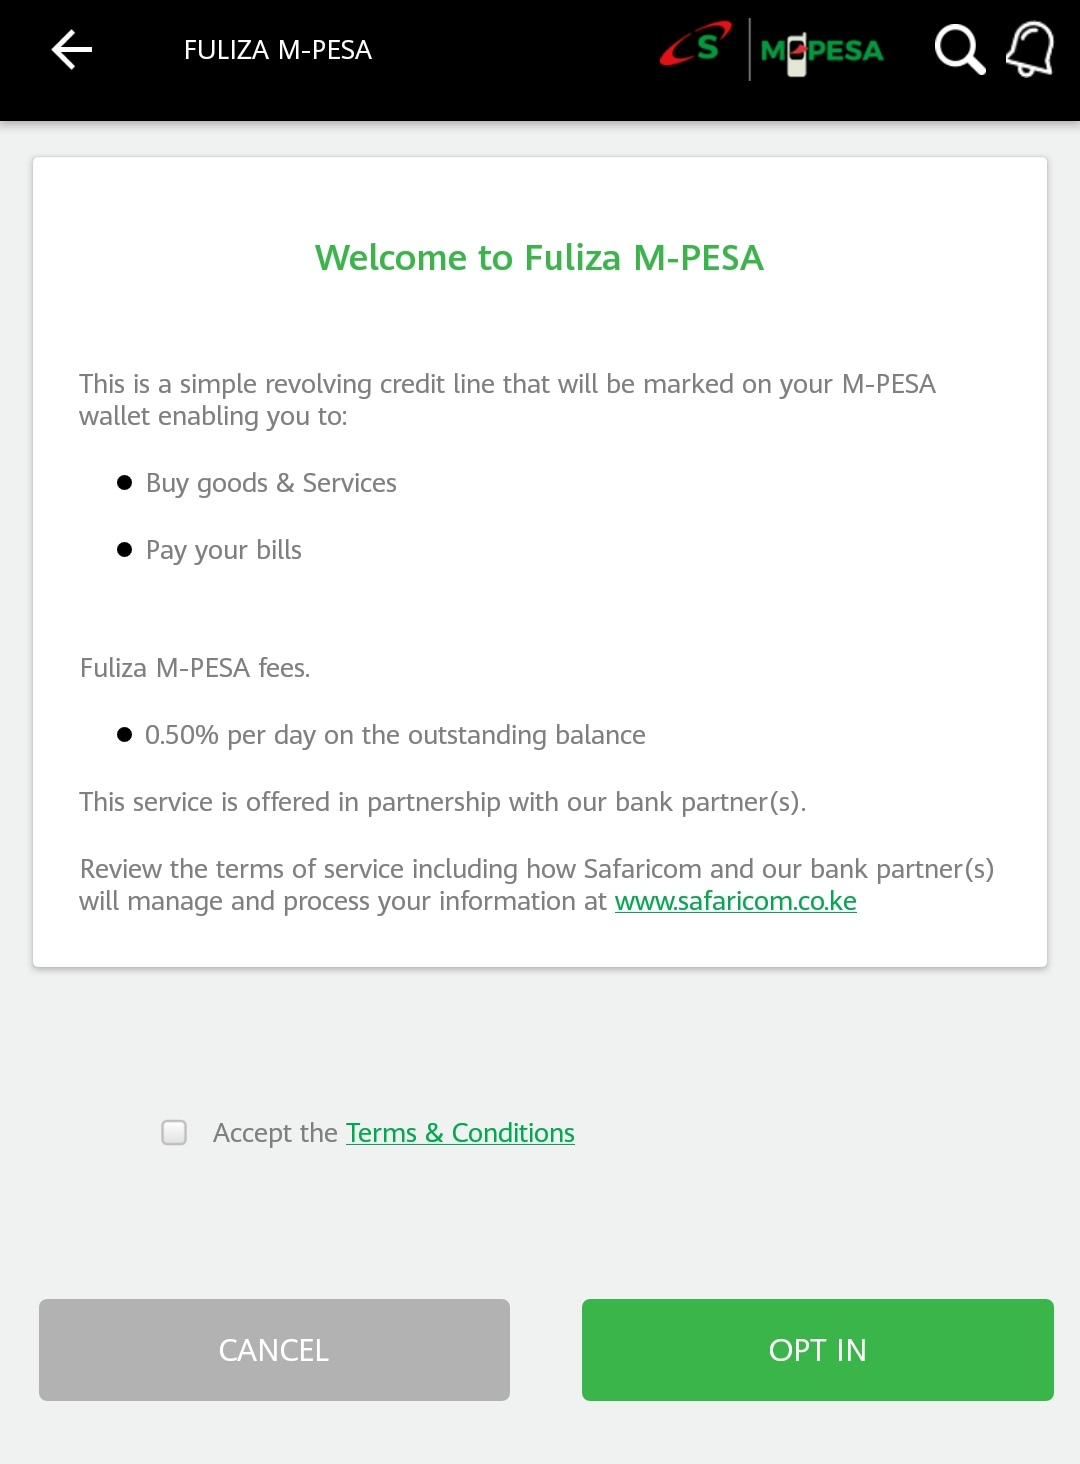Click the red and green Safaricom logo
1080x1464 pixels.
coord(696,45)
